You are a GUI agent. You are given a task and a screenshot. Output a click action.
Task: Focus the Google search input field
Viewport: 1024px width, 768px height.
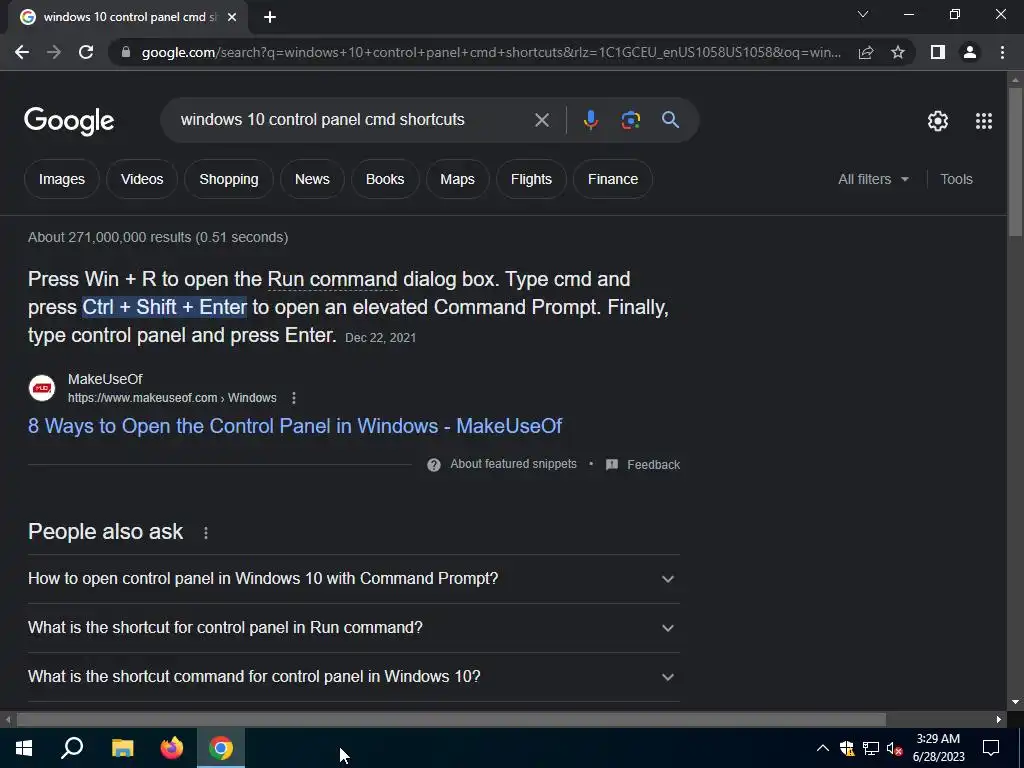point(353,120)
